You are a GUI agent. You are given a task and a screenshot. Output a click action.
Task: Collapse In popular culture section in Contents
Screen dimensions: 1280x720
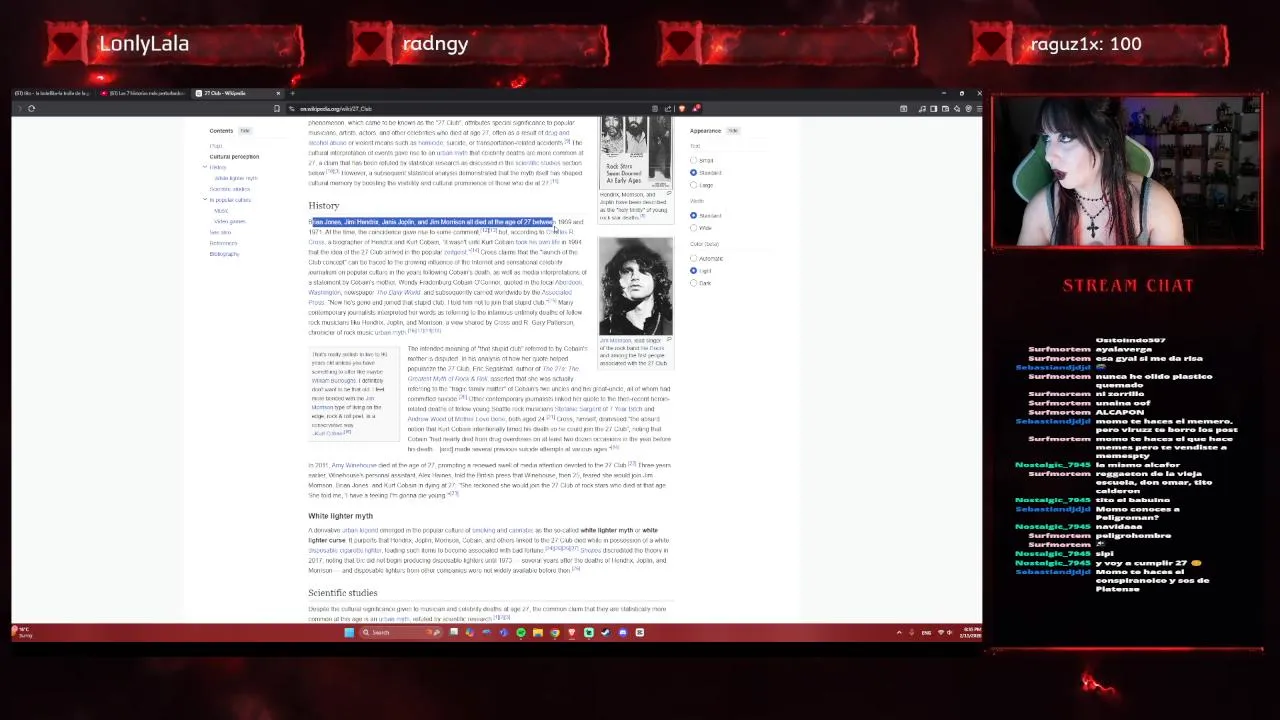[x=205, y=200]
